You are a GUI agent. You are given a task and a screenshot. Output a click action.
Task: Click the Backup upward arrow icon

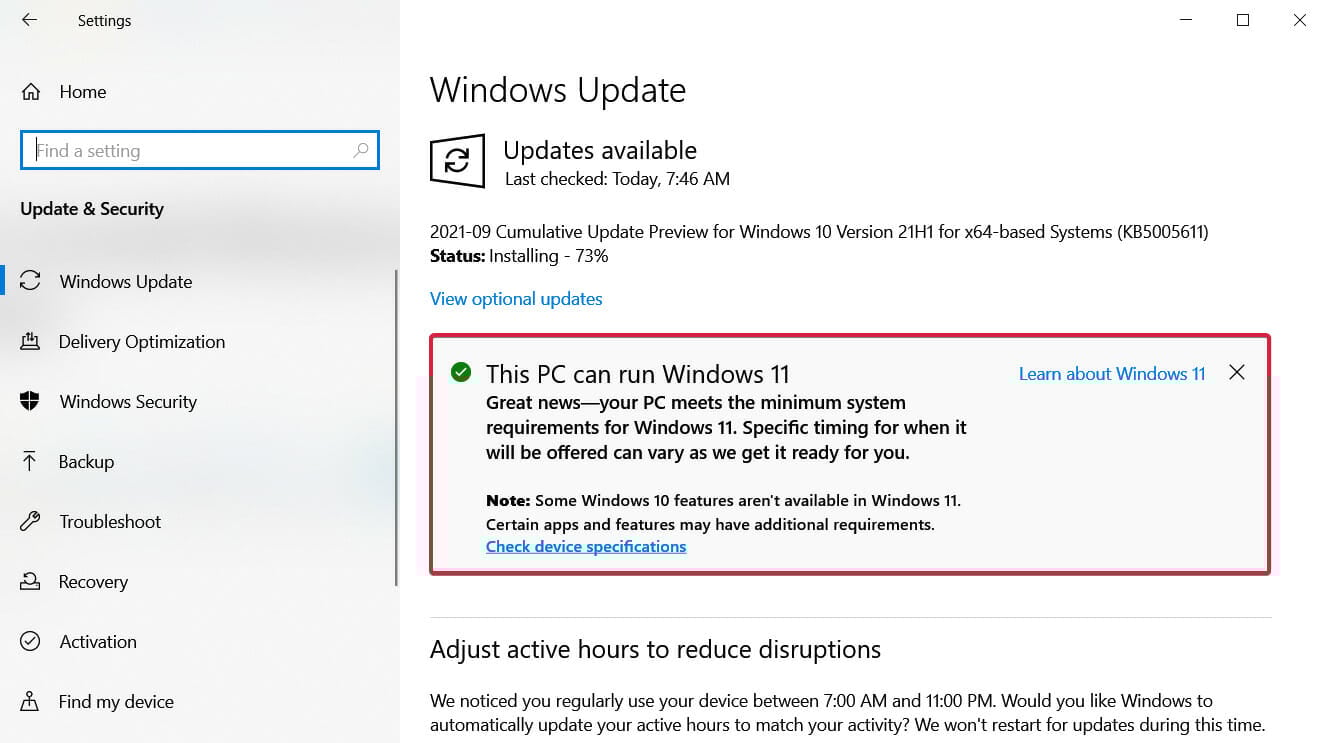pos(30,461)
